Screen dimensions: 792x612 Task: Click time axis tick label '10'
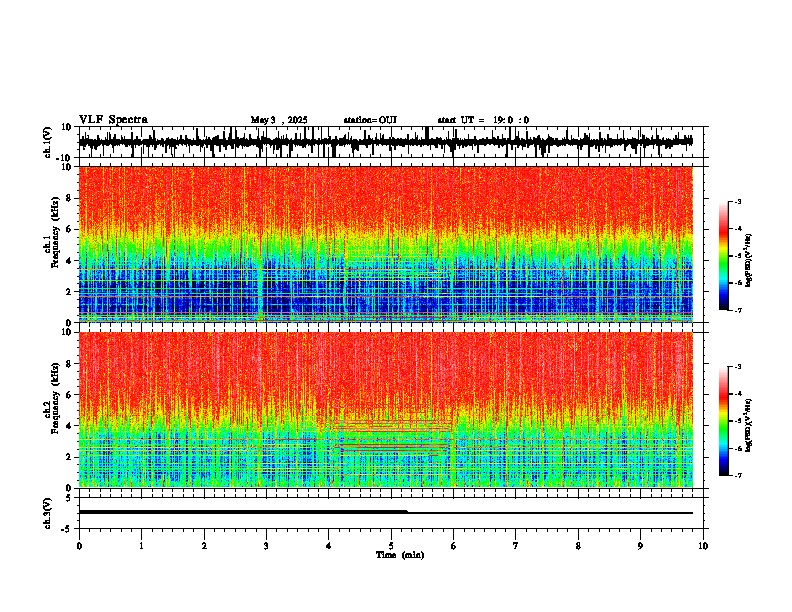coord(703,546)
